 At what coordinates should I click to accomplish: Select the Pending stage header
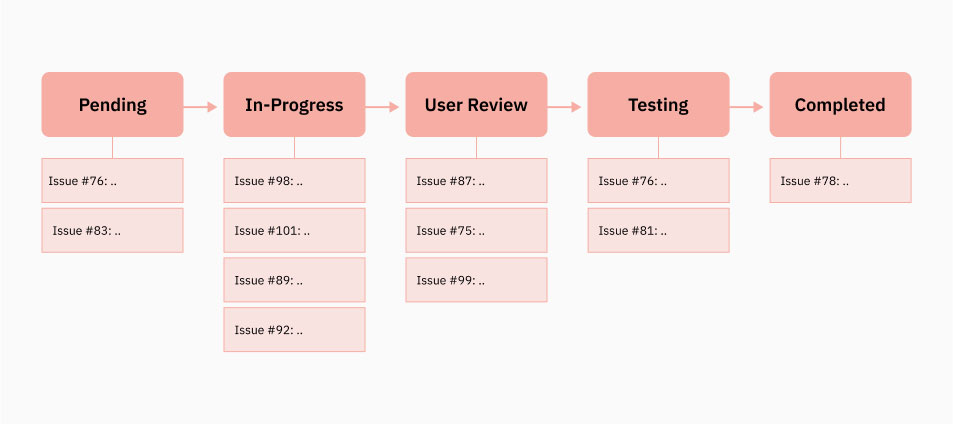pyautogui.click(x=112, y=104)
